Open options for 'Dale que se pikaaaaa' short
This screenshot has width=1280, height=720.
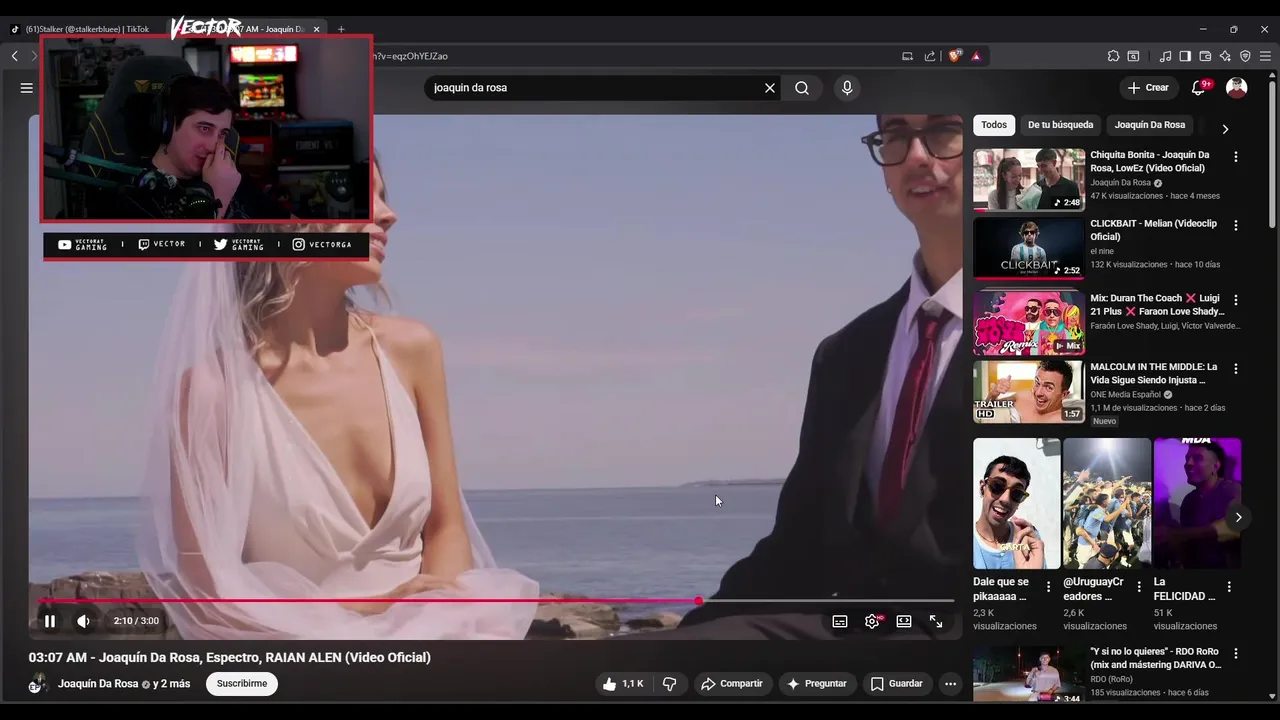(x=1048, y=587)
